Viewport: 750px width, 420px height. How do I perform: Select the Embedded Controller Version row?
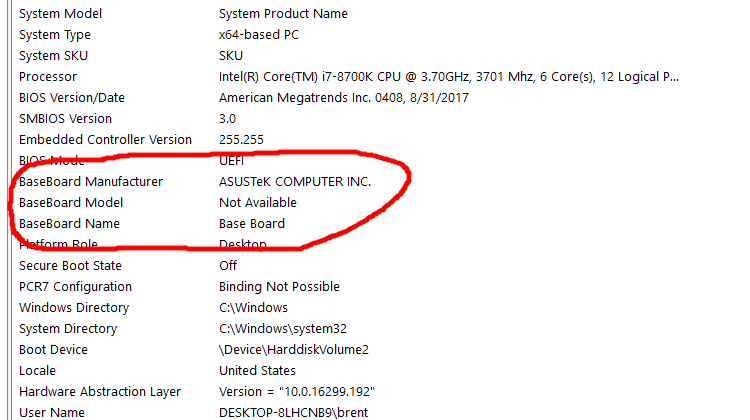pos(378,140)
